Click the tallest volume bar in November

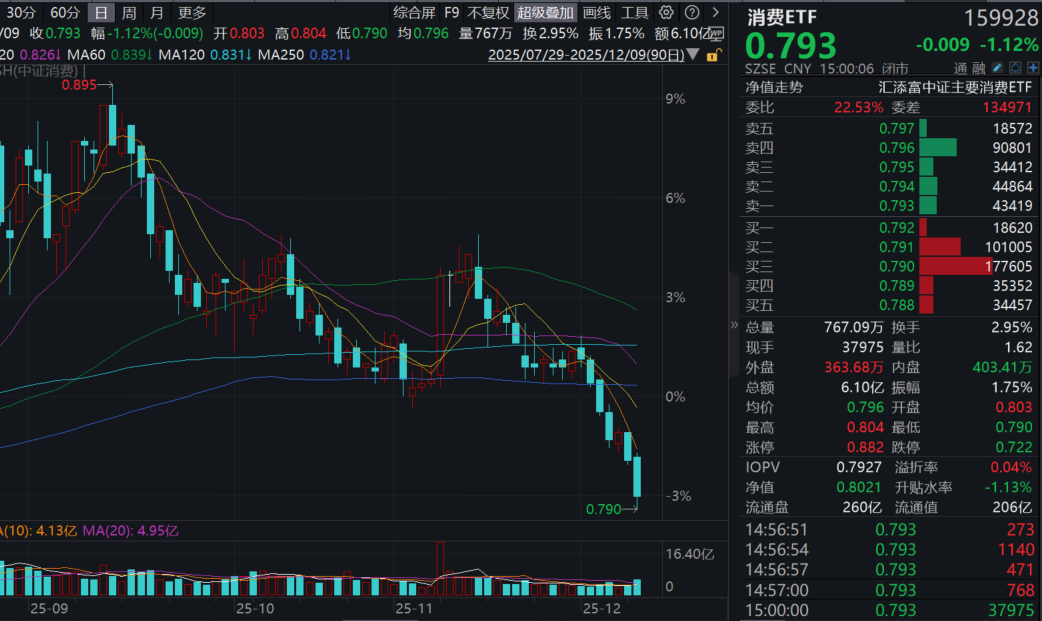(x=440, y=568)
